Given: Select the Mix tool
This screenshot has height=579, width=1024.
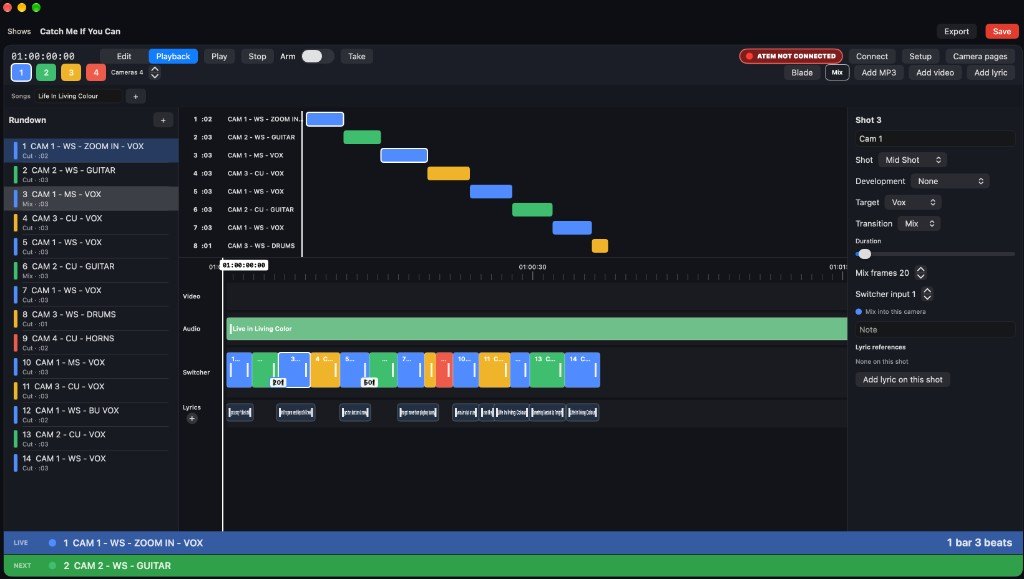Looking at the screenshot, I should click(837, 72).
